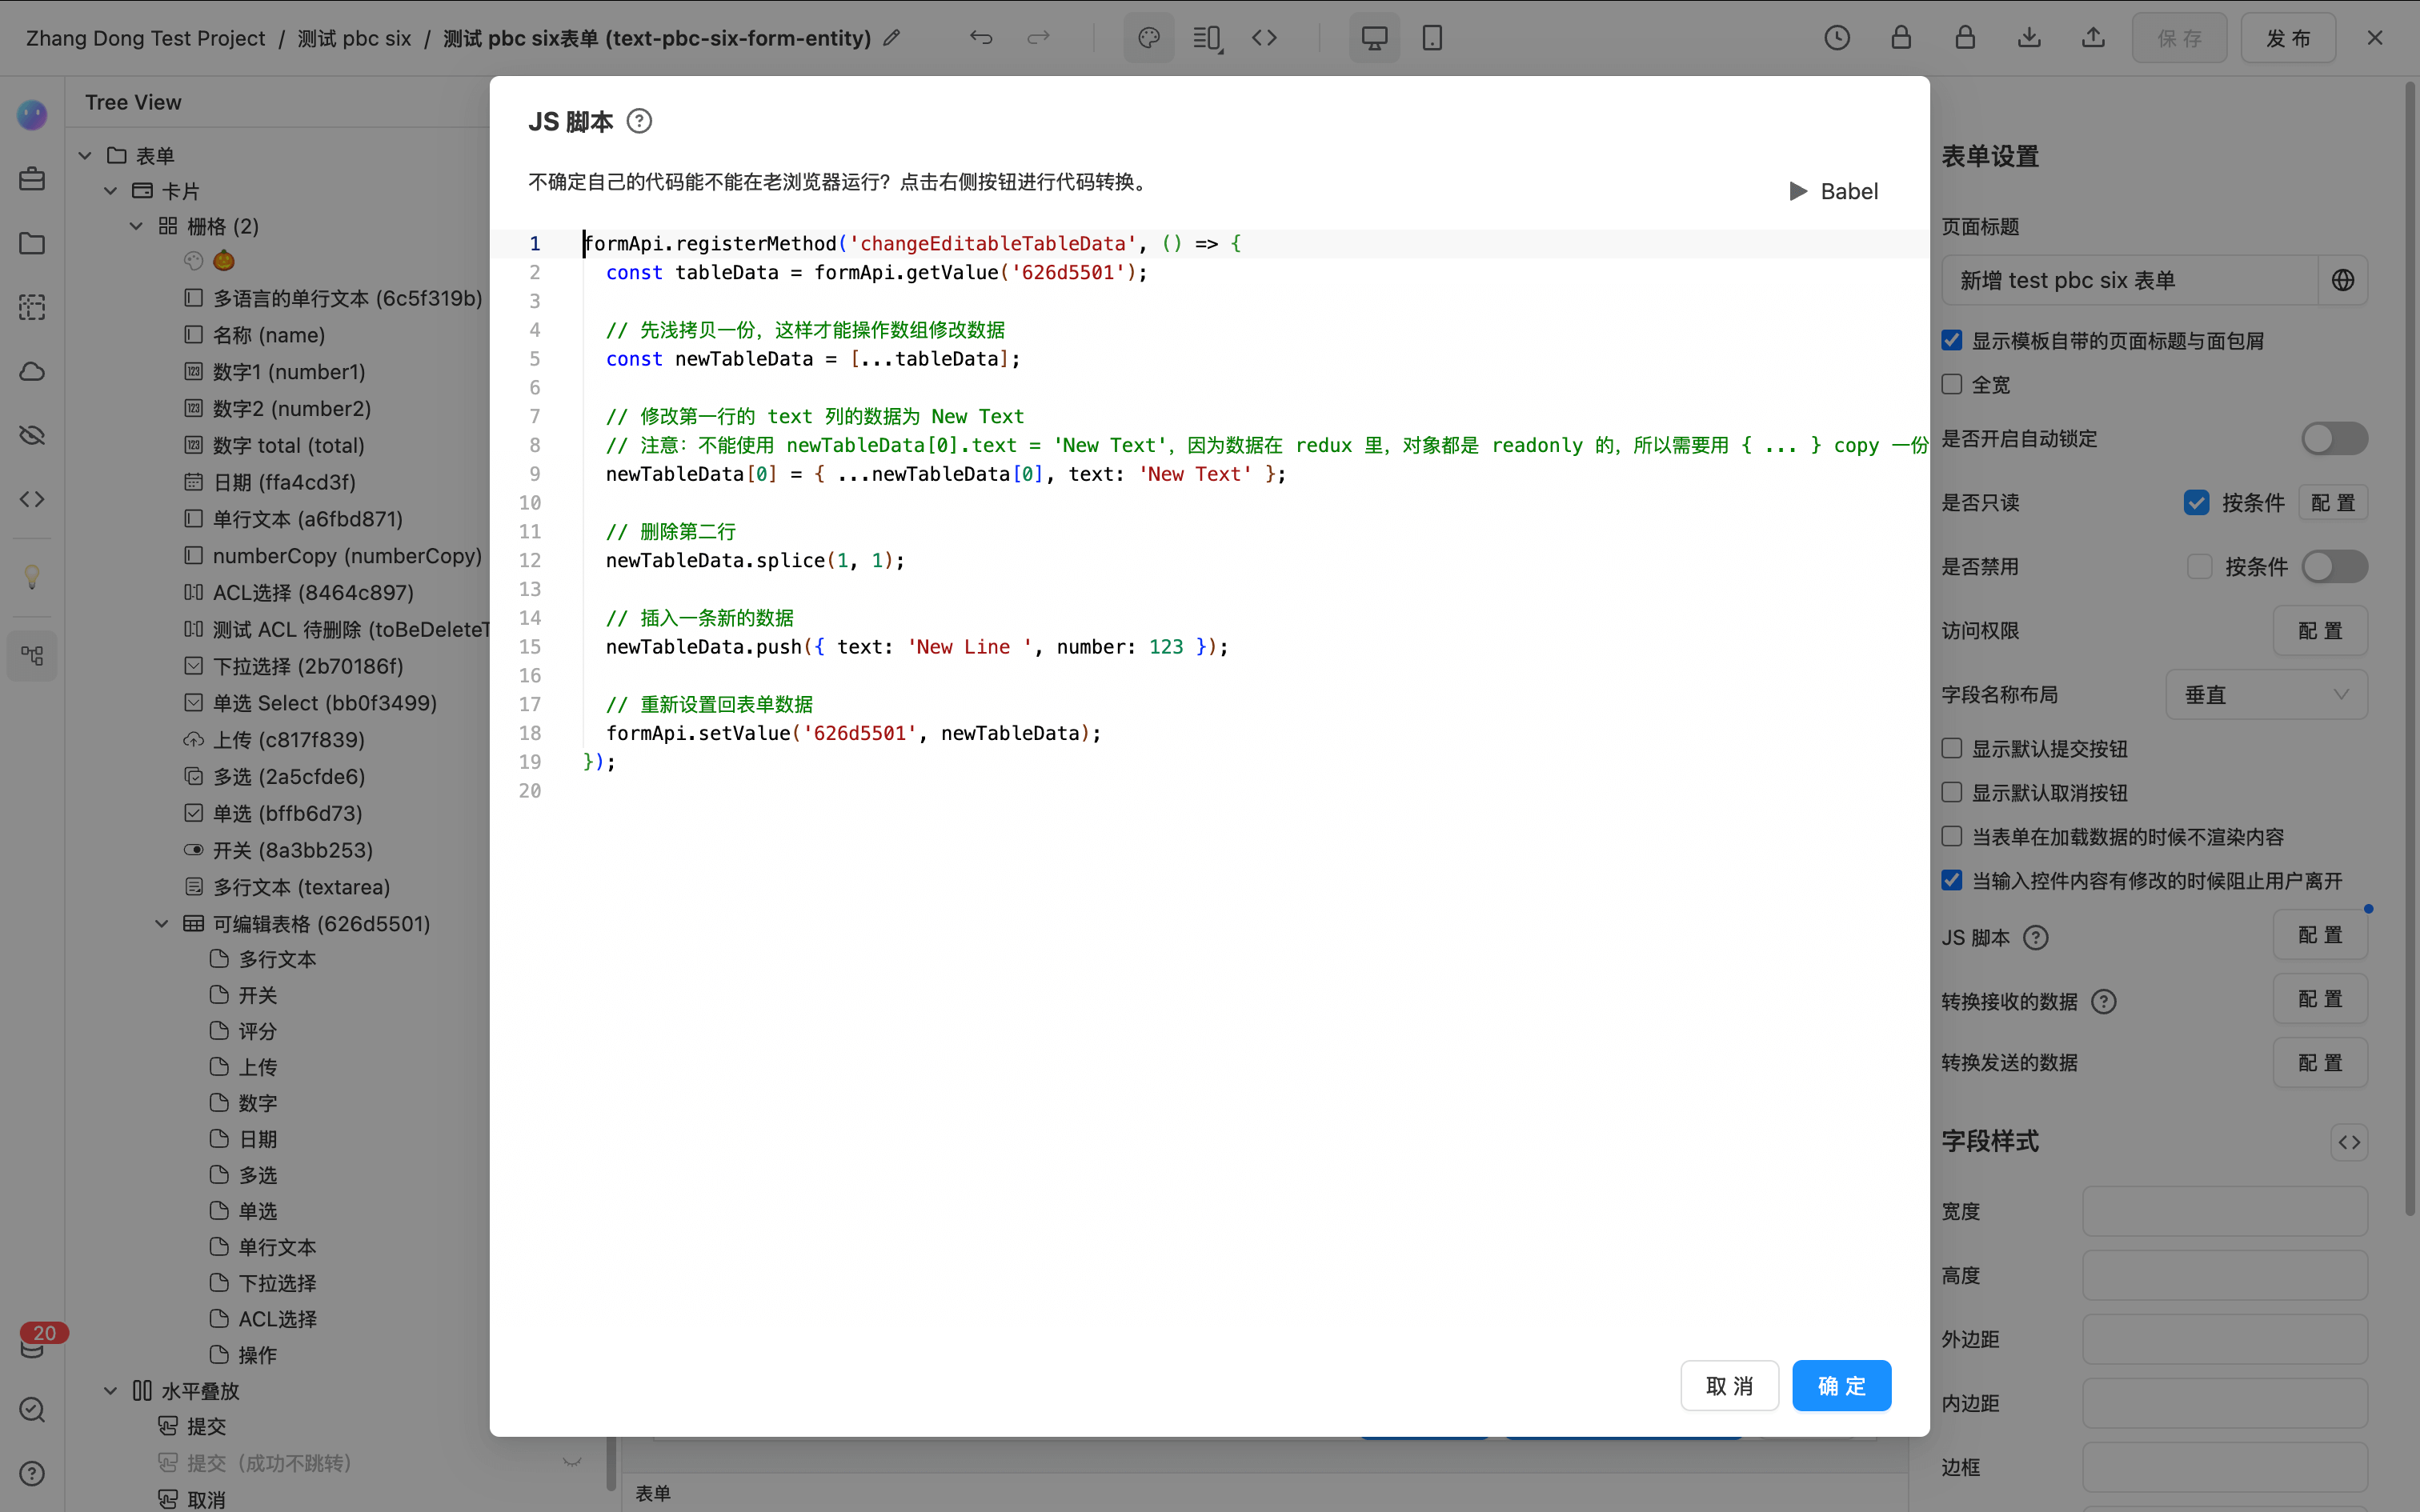This screenshot has width=2420, height=1512.
Task: Check 显示默认取消按钮 checkbox
Action: tap(1952, 792)
